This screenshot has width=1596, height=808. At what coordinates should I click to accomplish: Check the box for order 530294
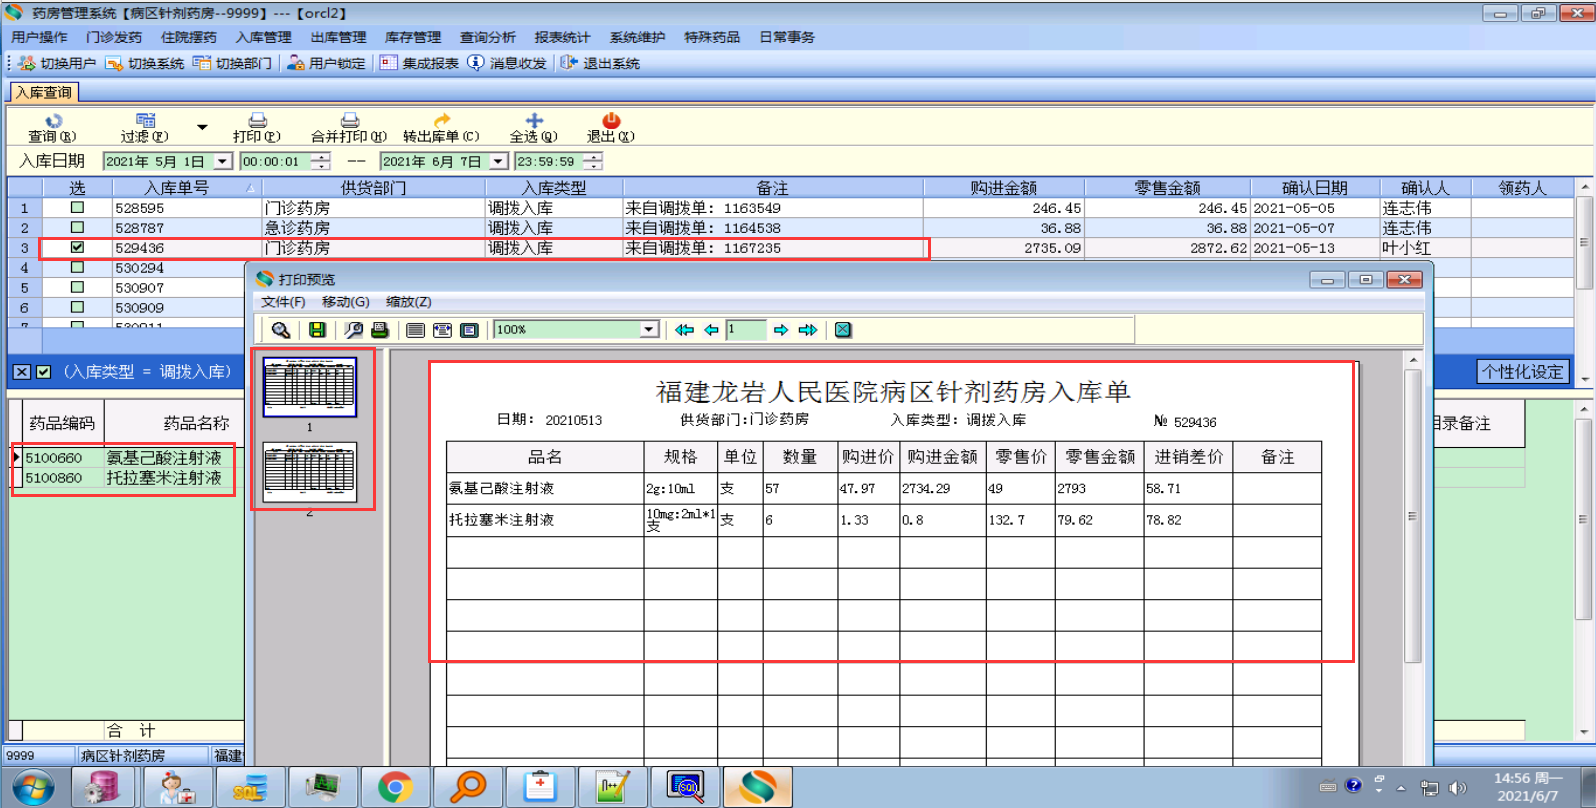(77, 268)
